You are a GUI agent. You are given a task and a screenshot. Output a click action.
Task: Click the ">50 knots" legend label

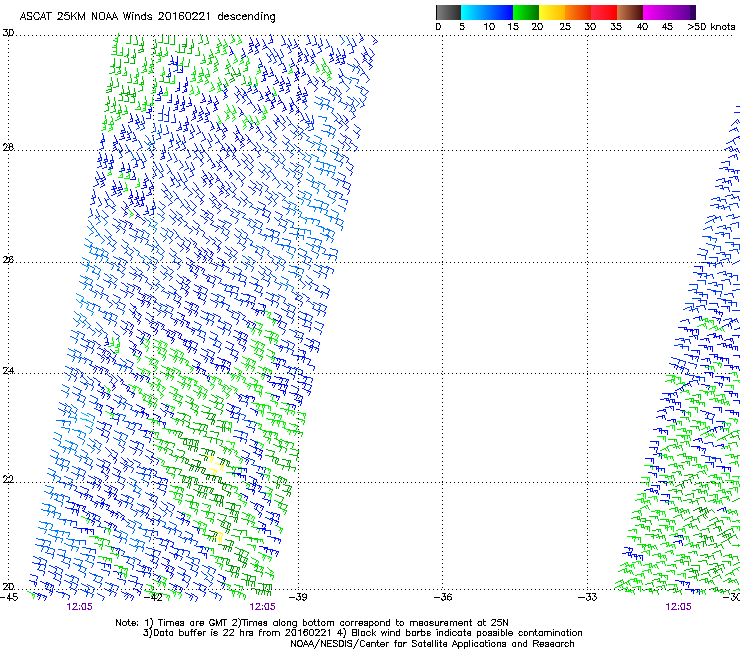pyautogui.click(x=711, y=27)
